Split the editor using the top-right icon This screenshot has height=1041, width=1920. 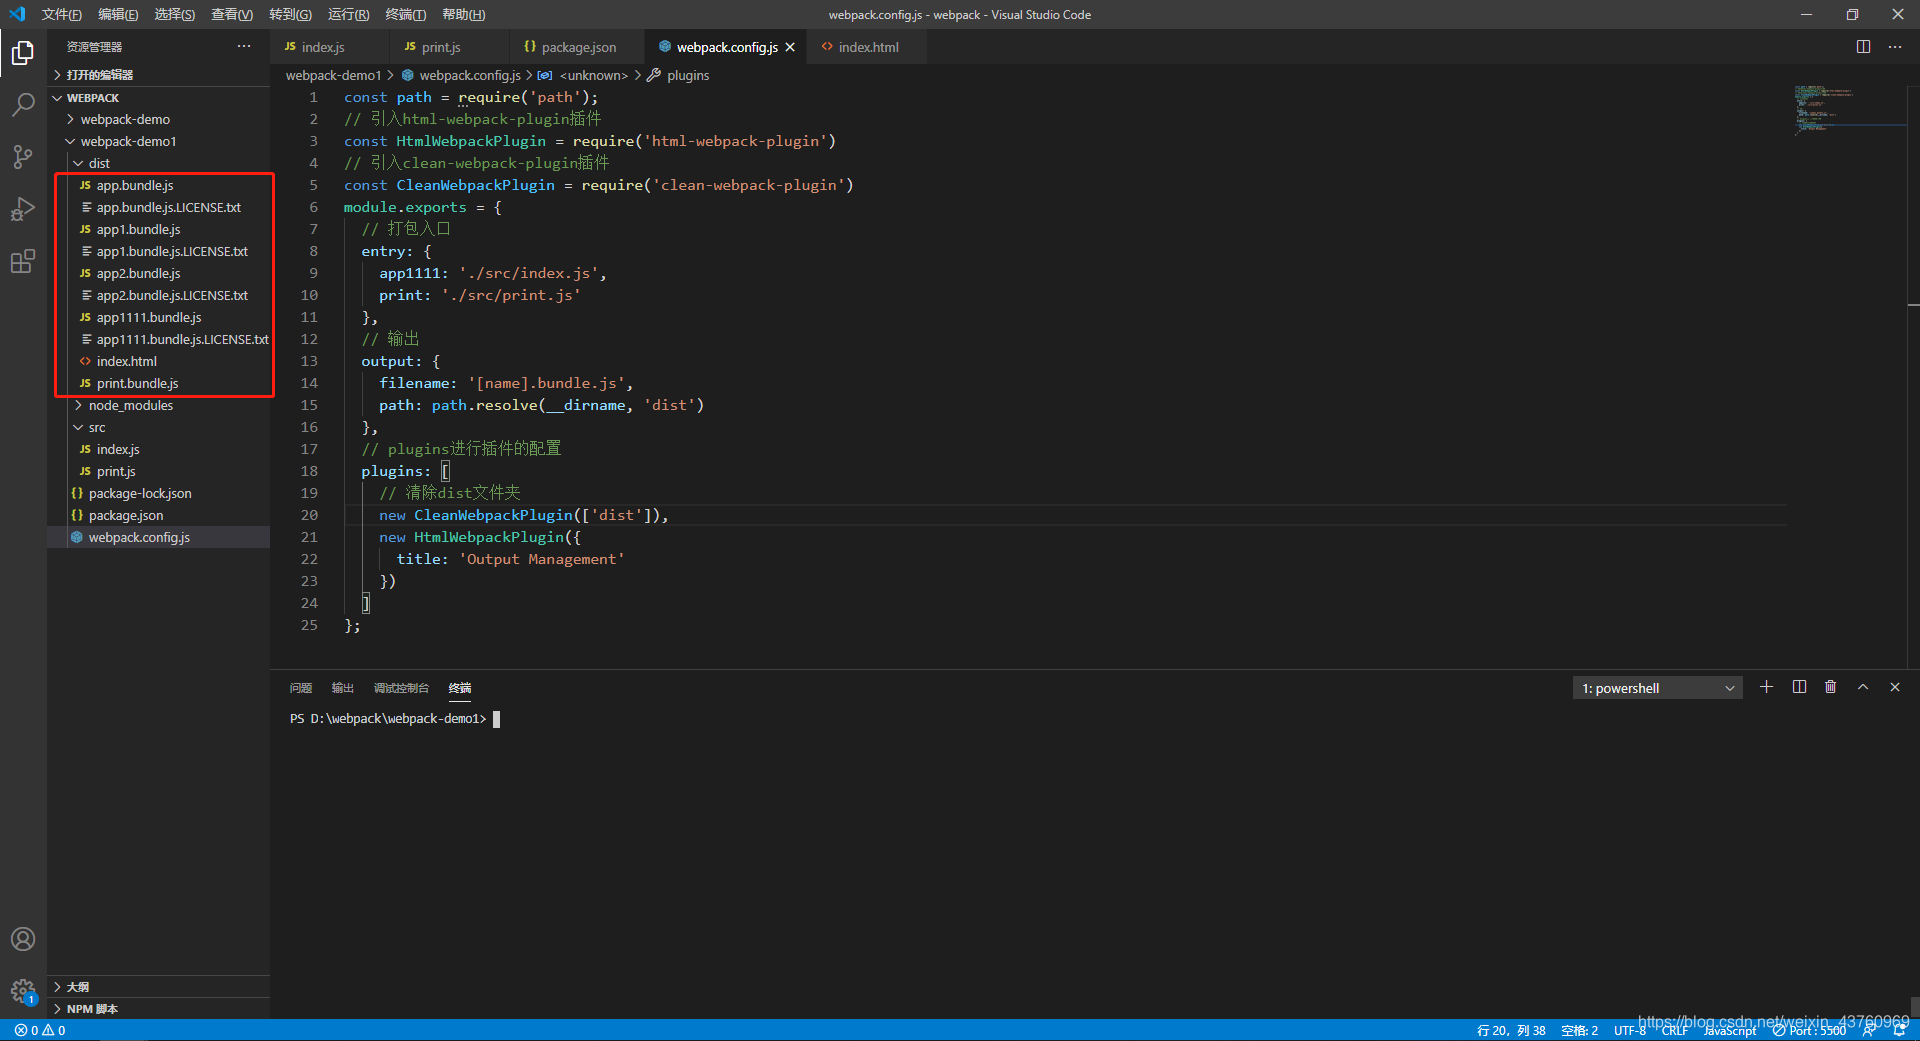pos(1864,46)
